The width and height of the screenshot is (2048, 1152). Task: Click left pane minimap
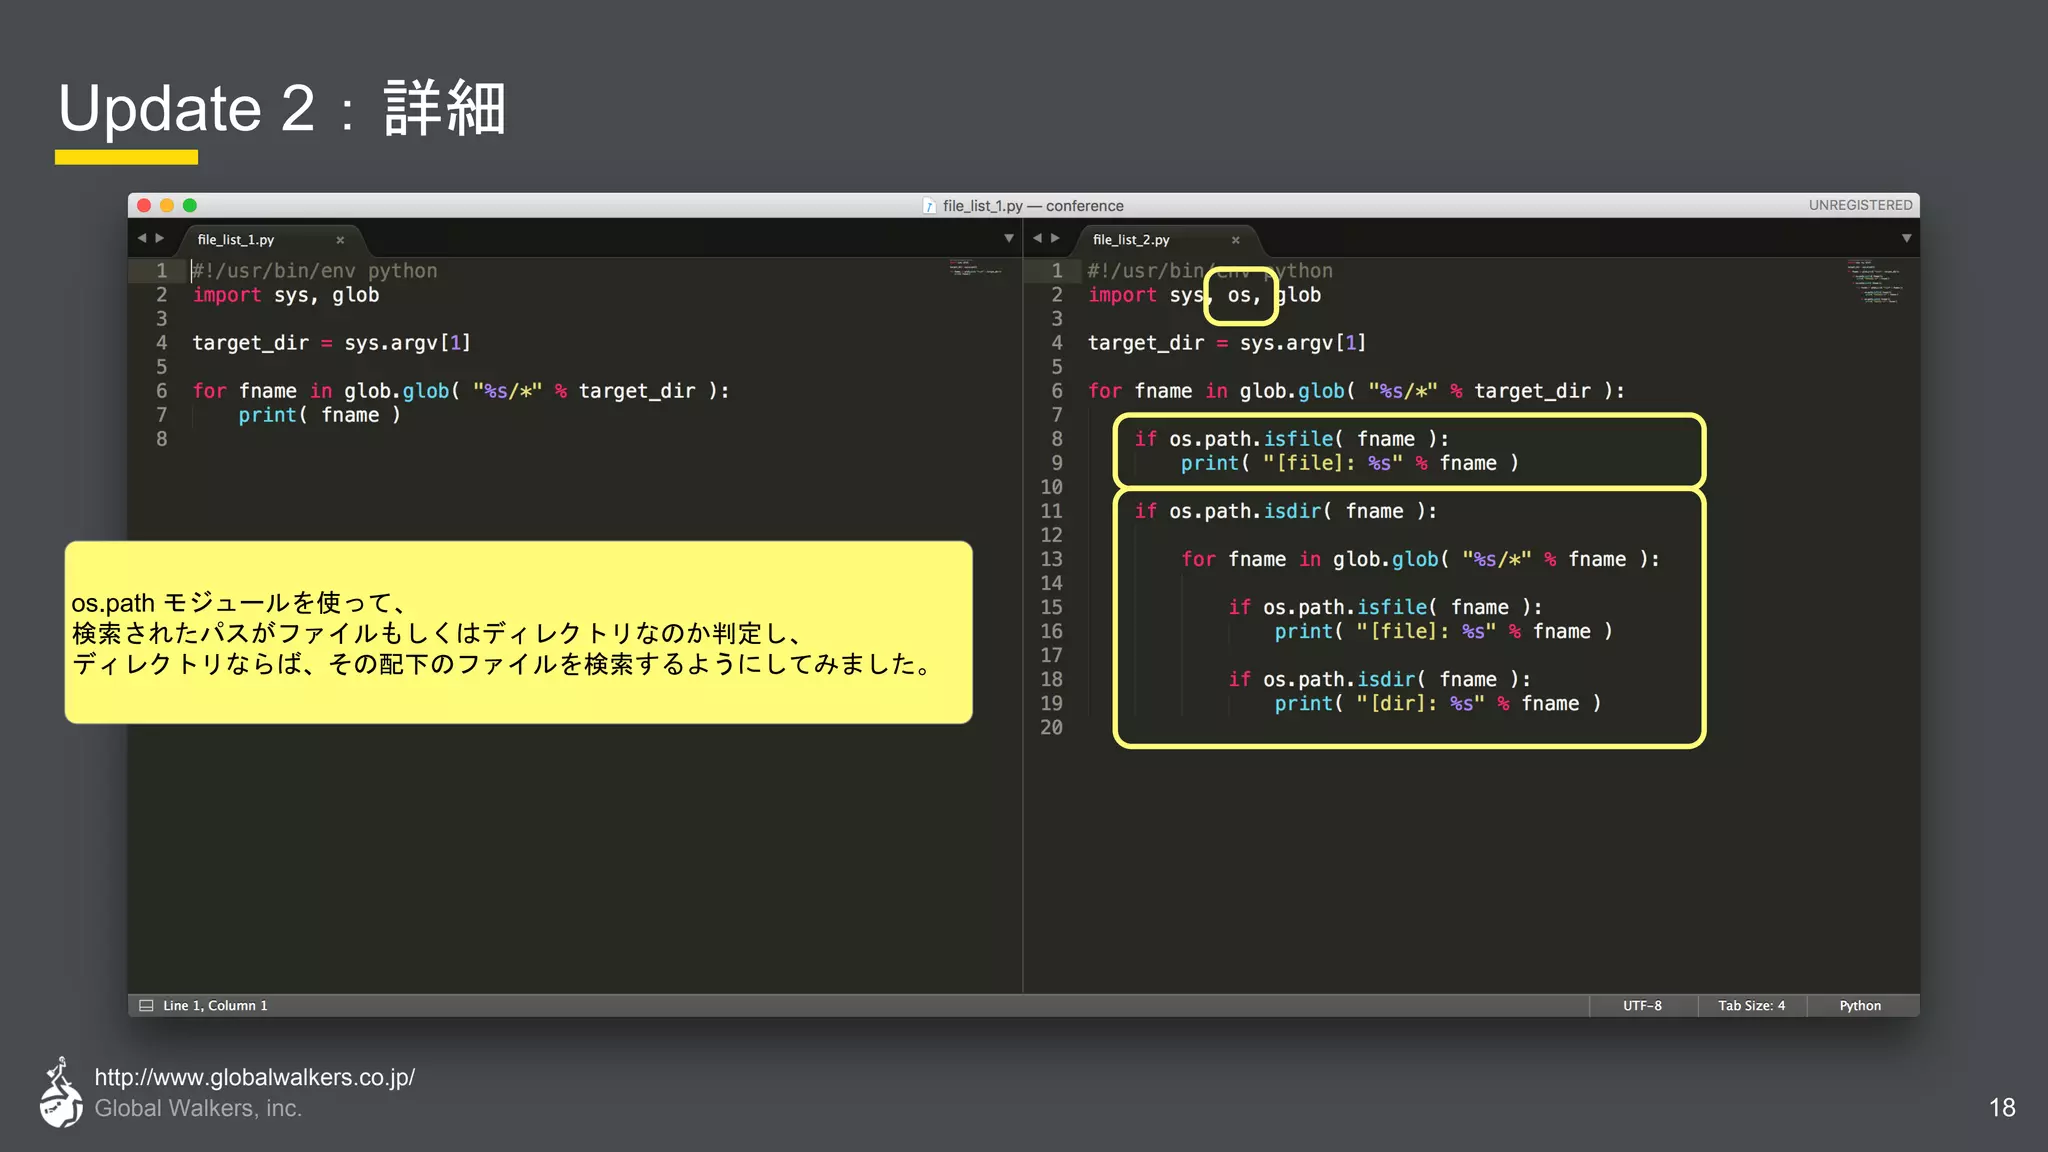coord(975,268)
